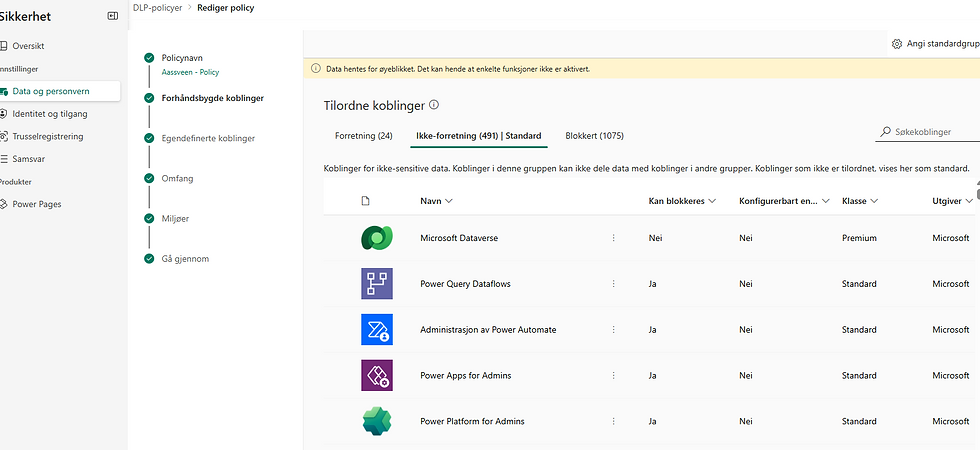The width and height of the screenshot is (980, 450).
Task: Switch to the Blokkert (1075) tab
Action: [594, 135]
